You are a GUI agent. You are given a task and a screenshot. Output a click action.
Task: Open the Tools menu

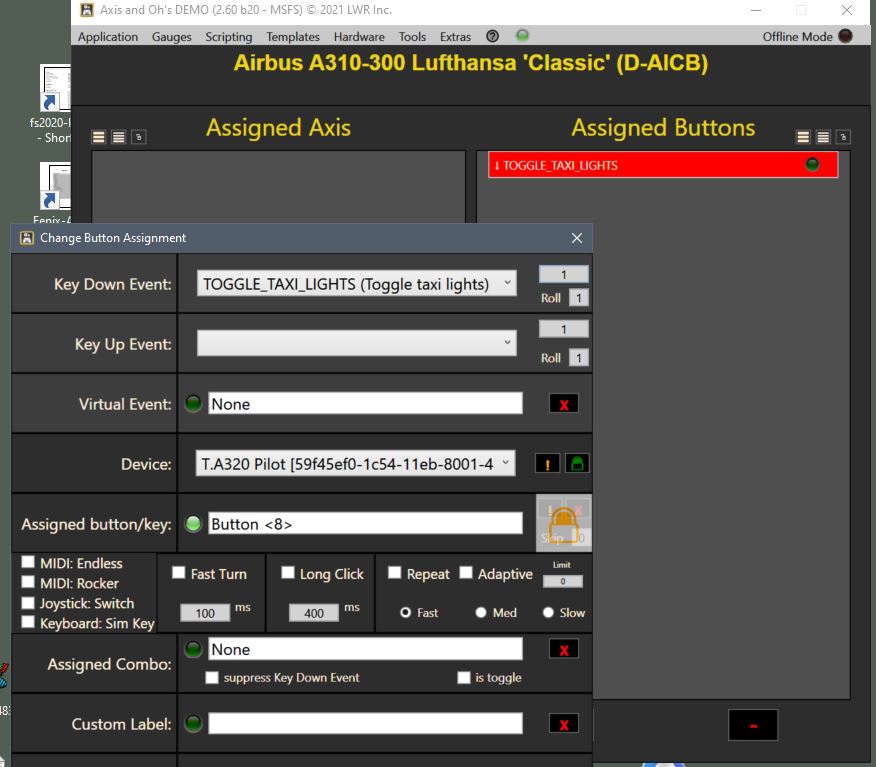412,37
